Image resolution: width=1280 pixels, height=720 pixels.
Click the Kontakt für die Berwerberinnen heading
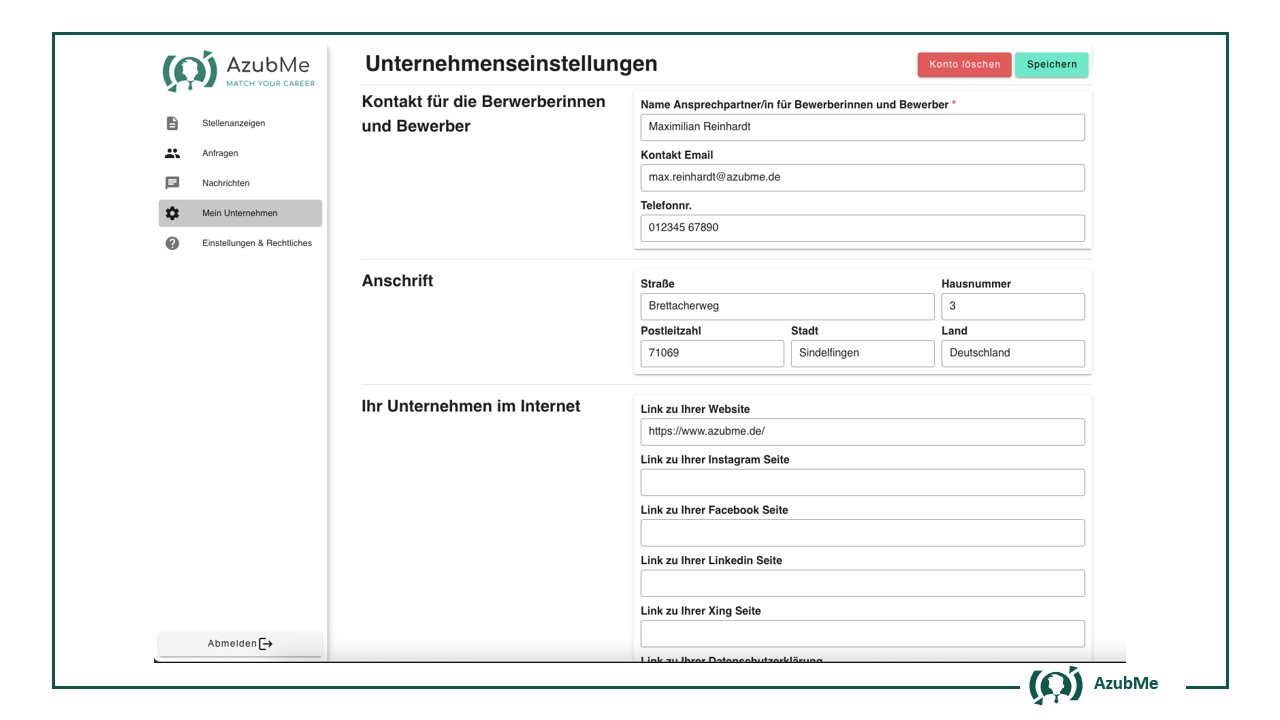[483, 114]
